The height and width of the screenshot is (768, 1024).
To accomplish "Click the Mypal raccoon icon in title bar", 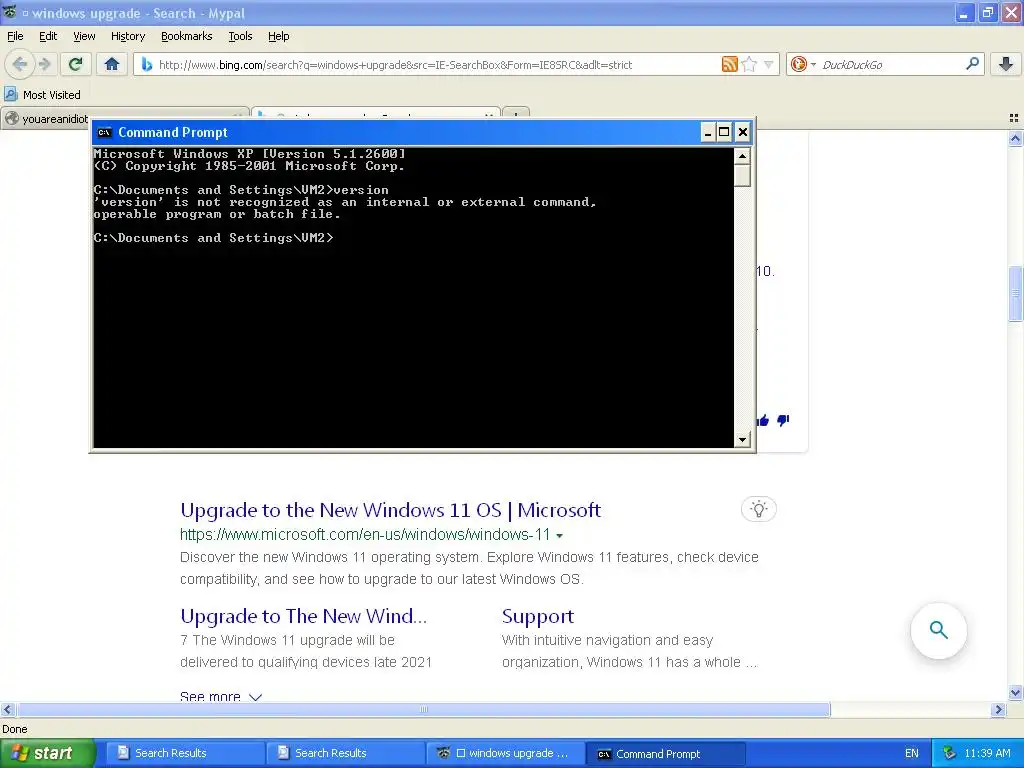I will (x=10, y=12).
